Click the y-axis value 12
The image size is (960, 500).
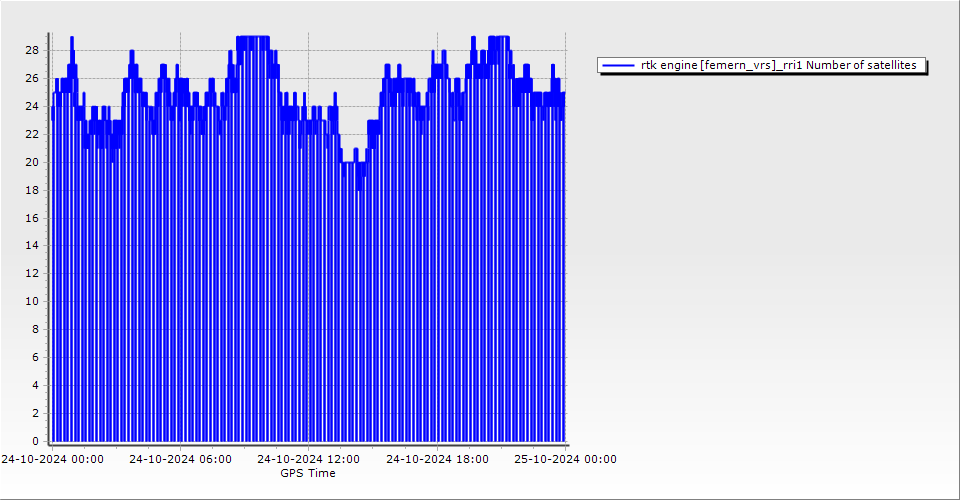[32, 273]
